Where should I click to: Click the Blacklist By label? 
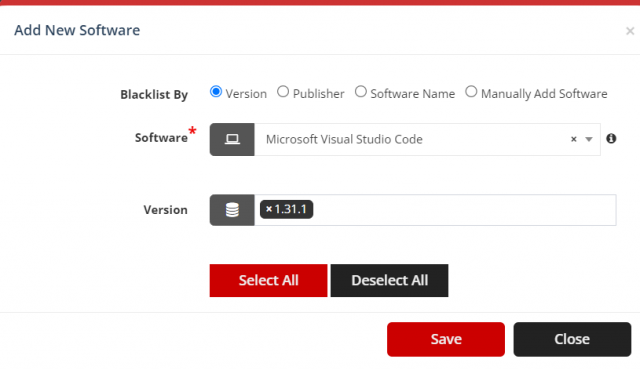coord(154,95)
